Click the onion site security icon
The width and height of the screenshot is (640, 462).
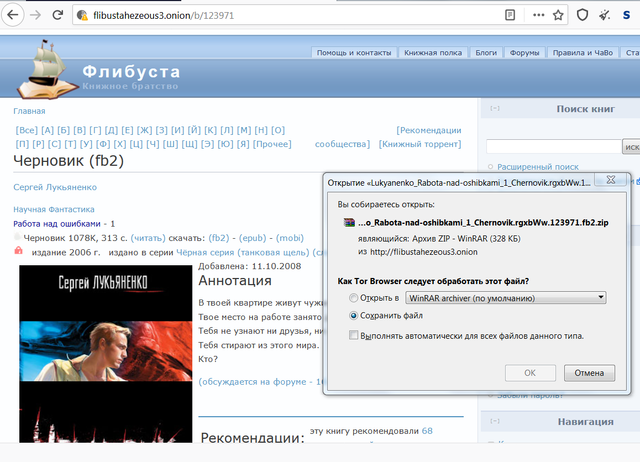[x=82, y=16]
